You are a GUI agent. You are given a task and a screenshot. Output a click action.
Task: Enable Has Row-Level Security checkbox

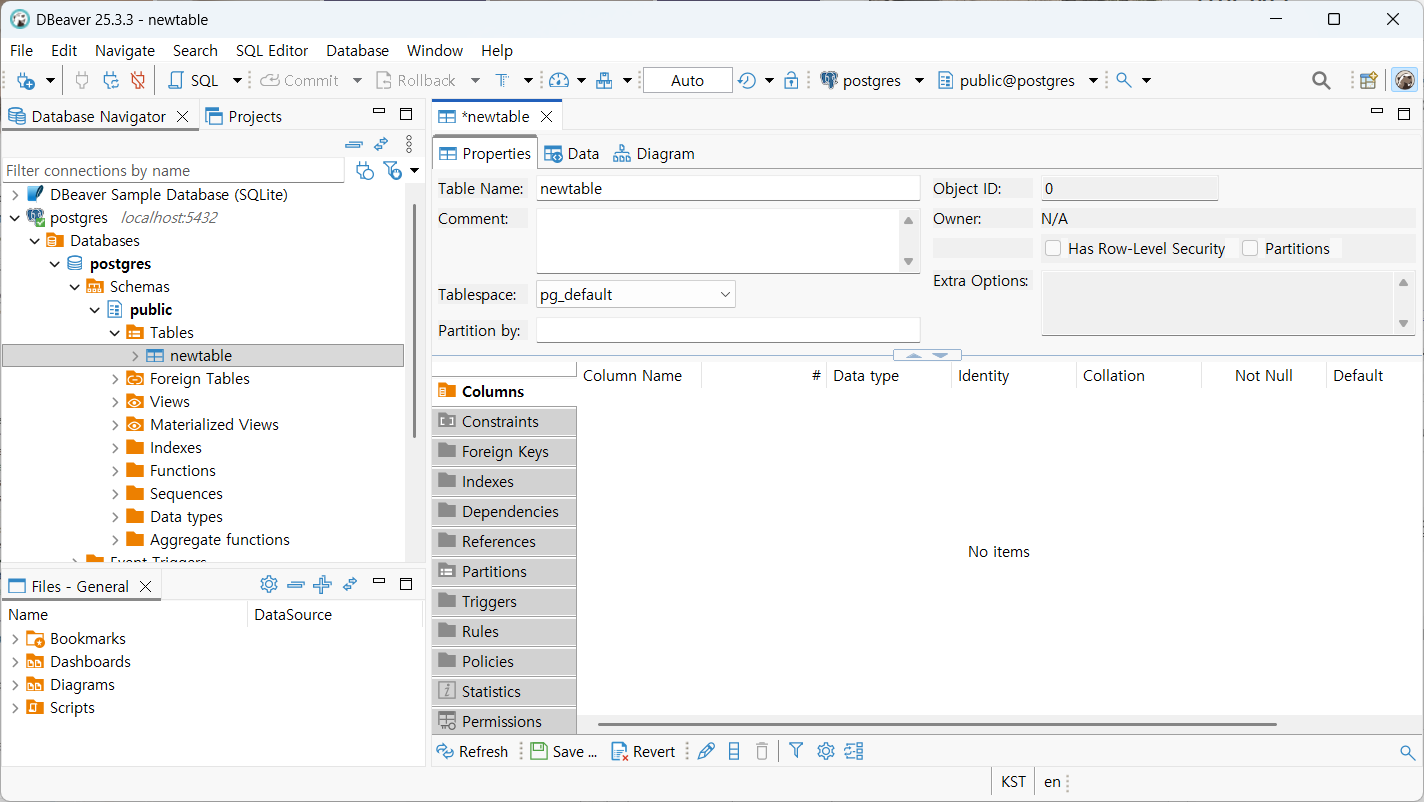tap(1053, 248)
